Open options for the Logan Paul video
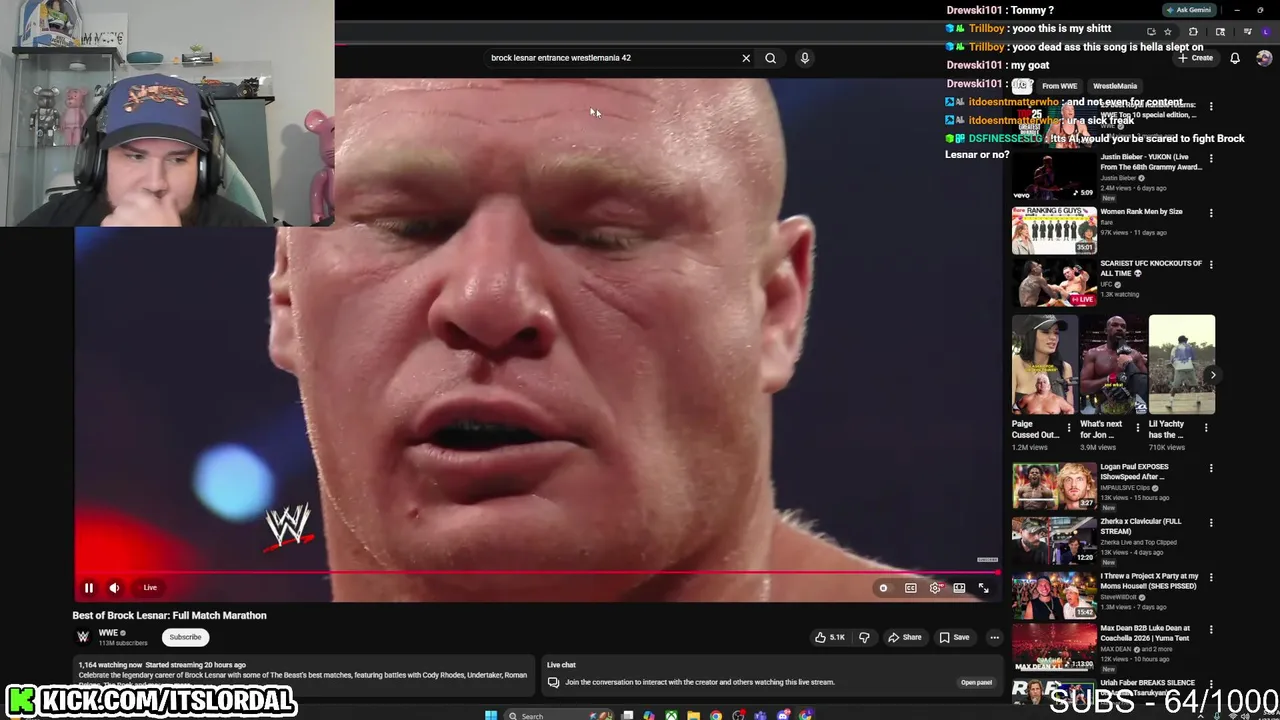The width and height of the screenshot is (1280, 720). pyautogui.click(x=1211, y=468)
